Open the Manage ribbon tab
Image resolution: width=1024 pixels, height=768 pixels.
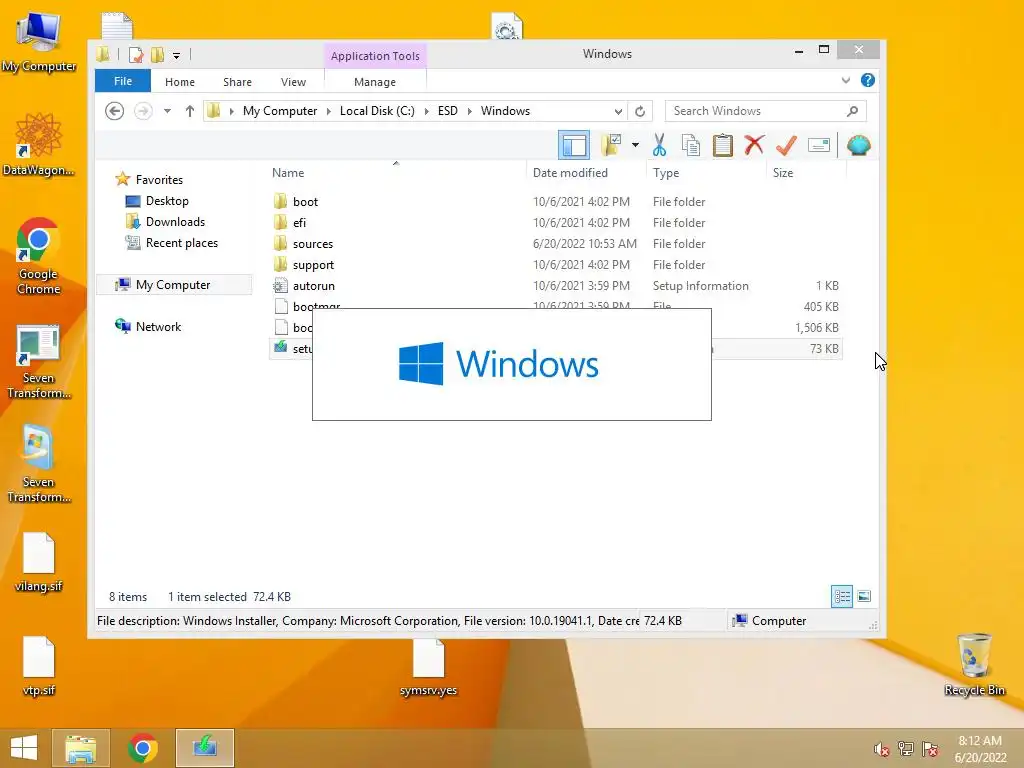point(375,82)
